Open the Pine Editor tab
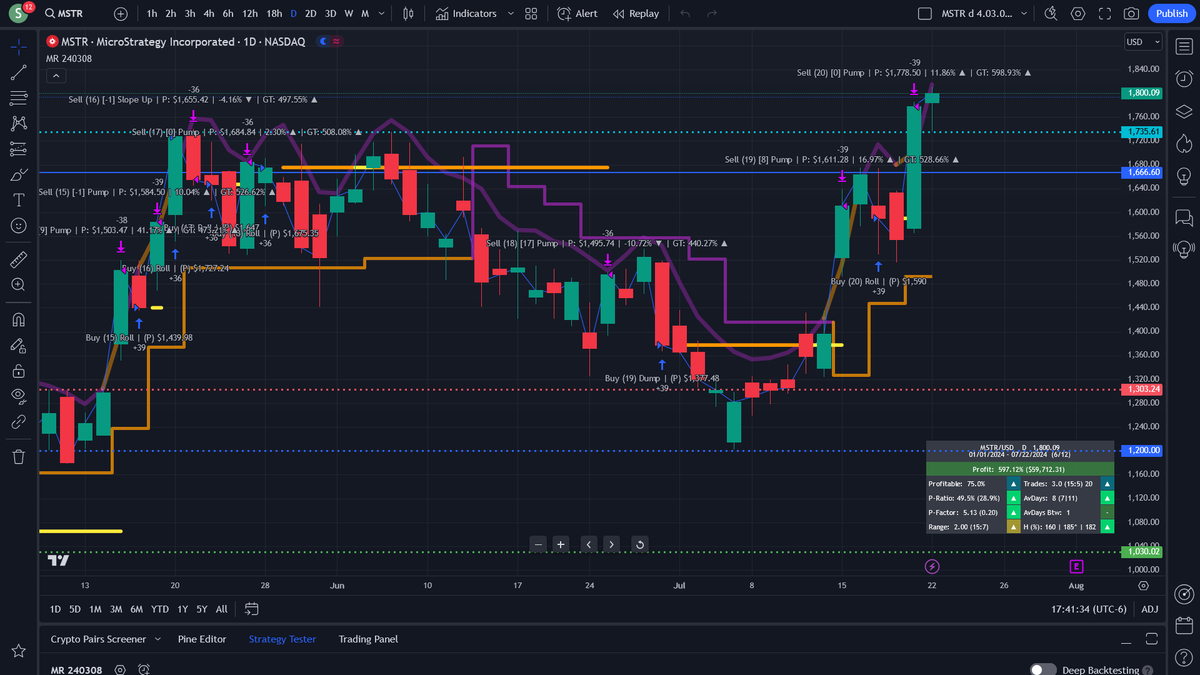 click(202, 639)
